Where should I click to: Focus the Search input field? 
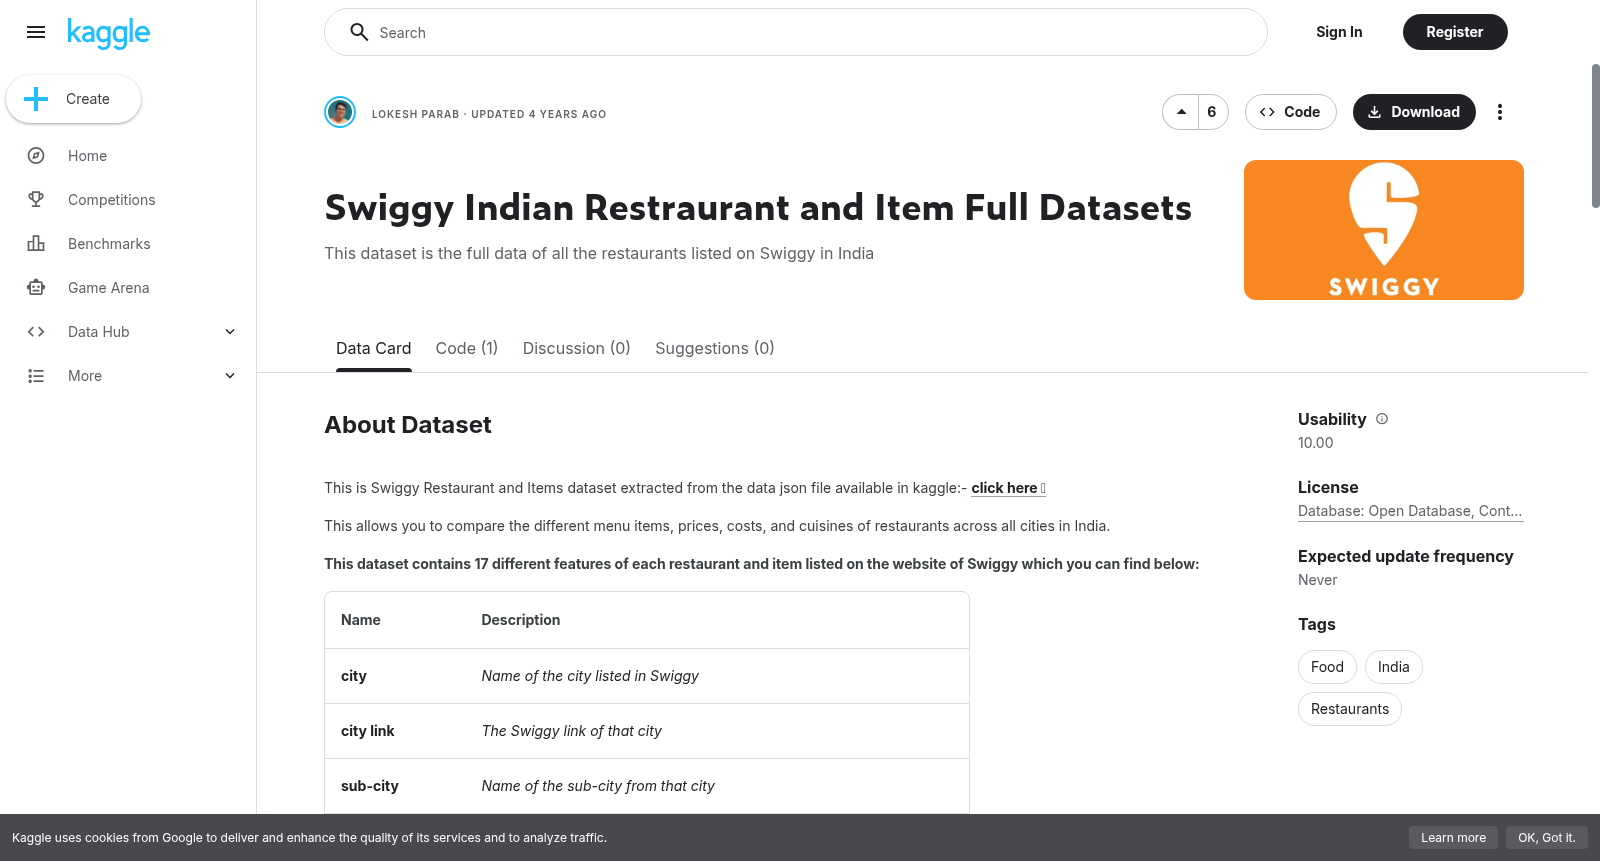(796, 32)
